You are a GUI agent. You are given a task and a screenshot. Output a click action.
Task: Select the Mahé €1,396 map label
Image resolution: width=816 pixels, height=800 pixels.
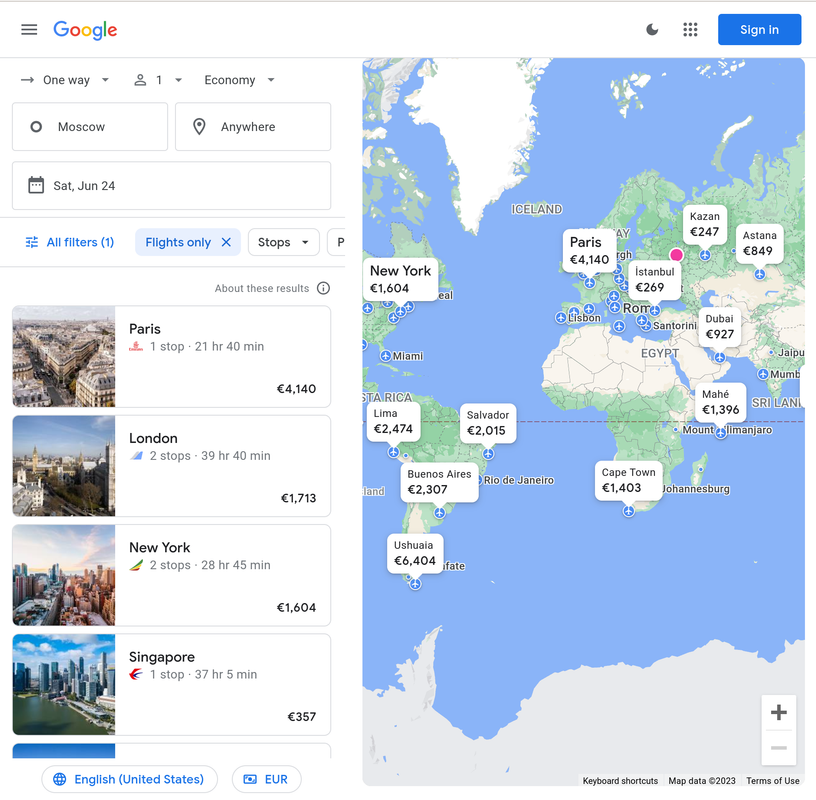click(x=720, y=402)
